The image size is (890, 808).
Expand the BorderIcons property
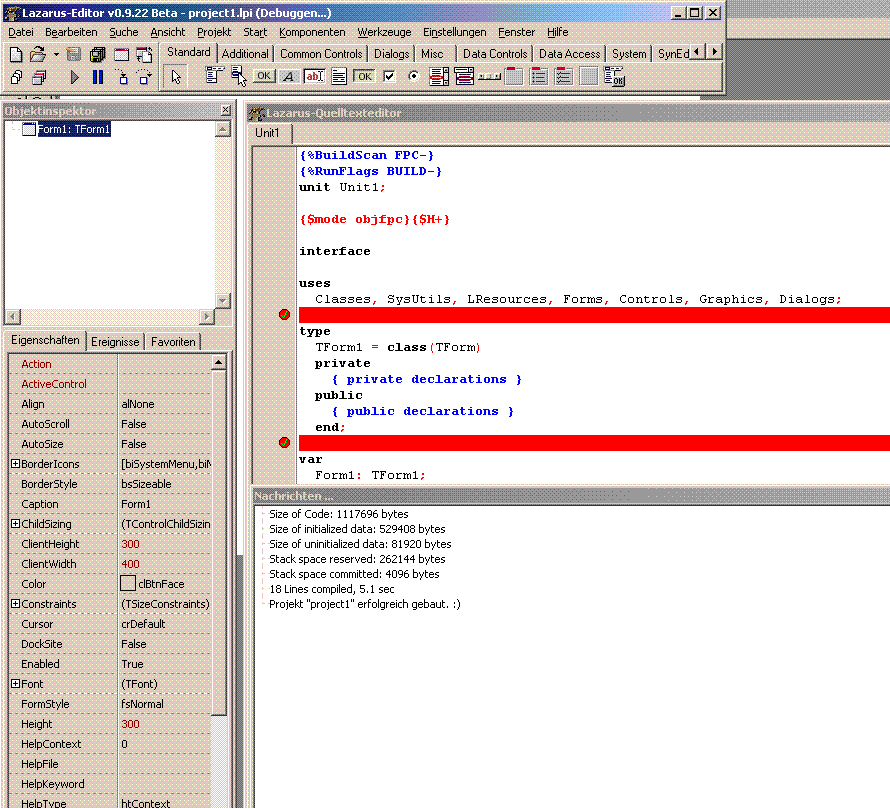click(15, 464)
